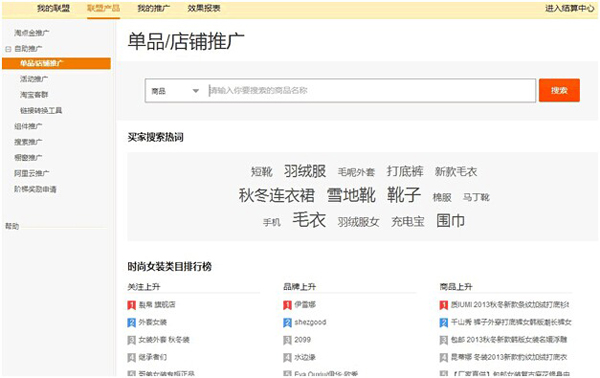Screen dimensions: 600x378
Task: Click the red rank 1 badge under 关注上升
Action: coord(131,305)
